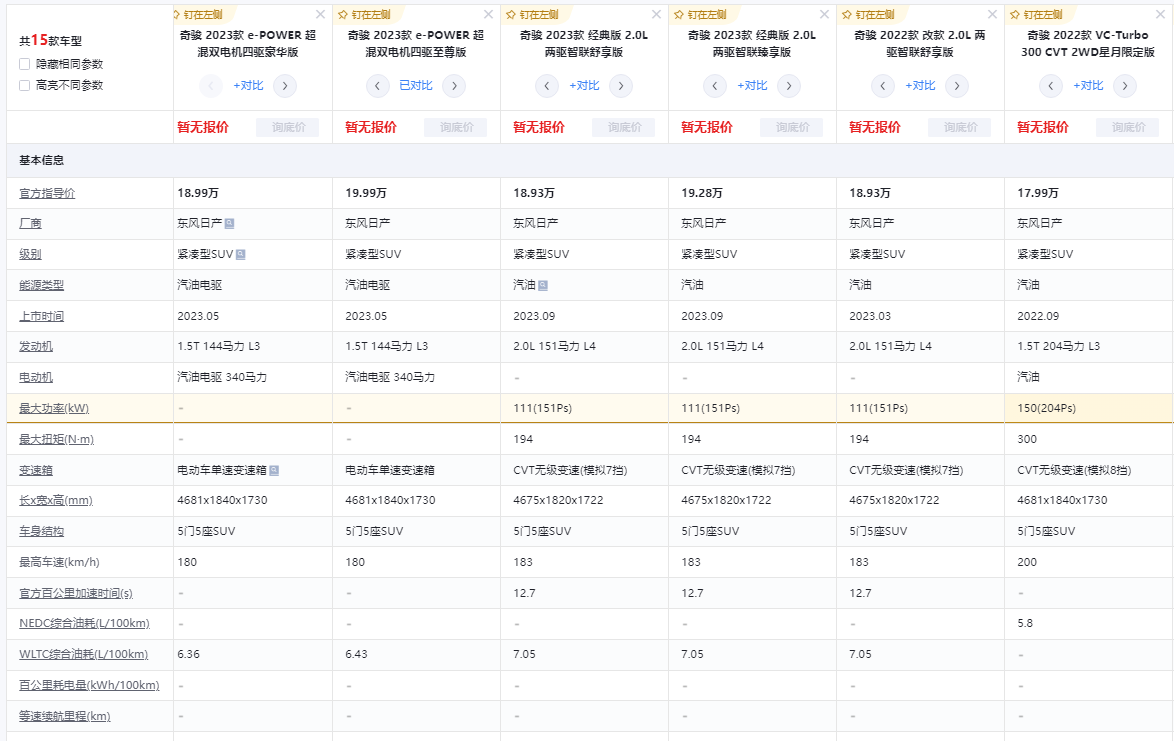
Task: Move the 经典版 智联臻享版 column left with its arrow
Action: [715, 86]
